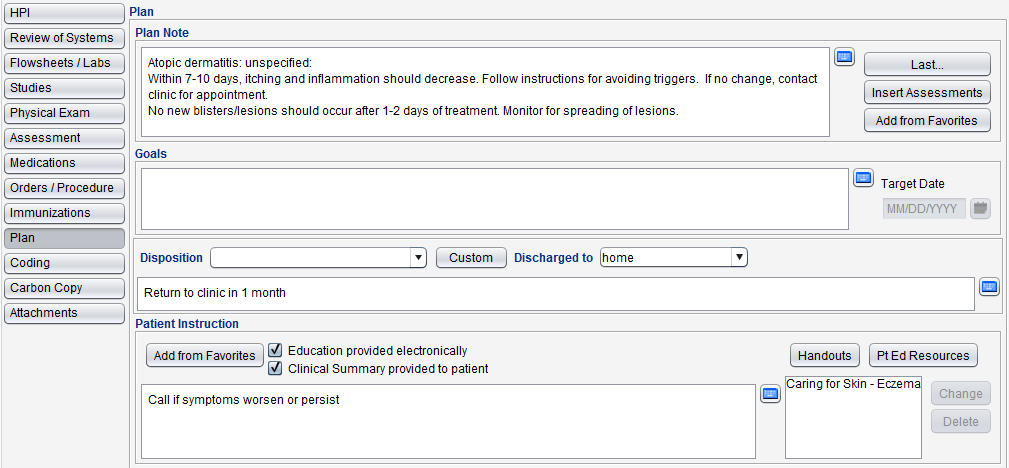The height and width of the screenshot is (468, 1009).
Task: Switch to the Medications section
Action: [64, 163]
